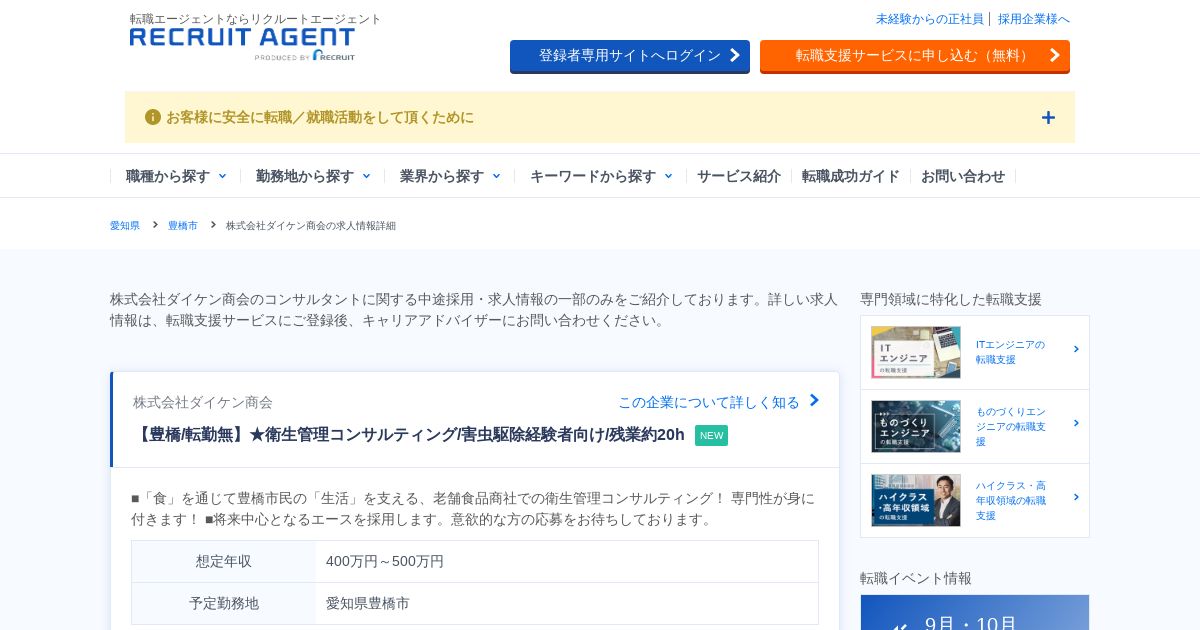Go to the 転職成功ガイド page
The image size is (1200, 630).
tap(851, 176)
